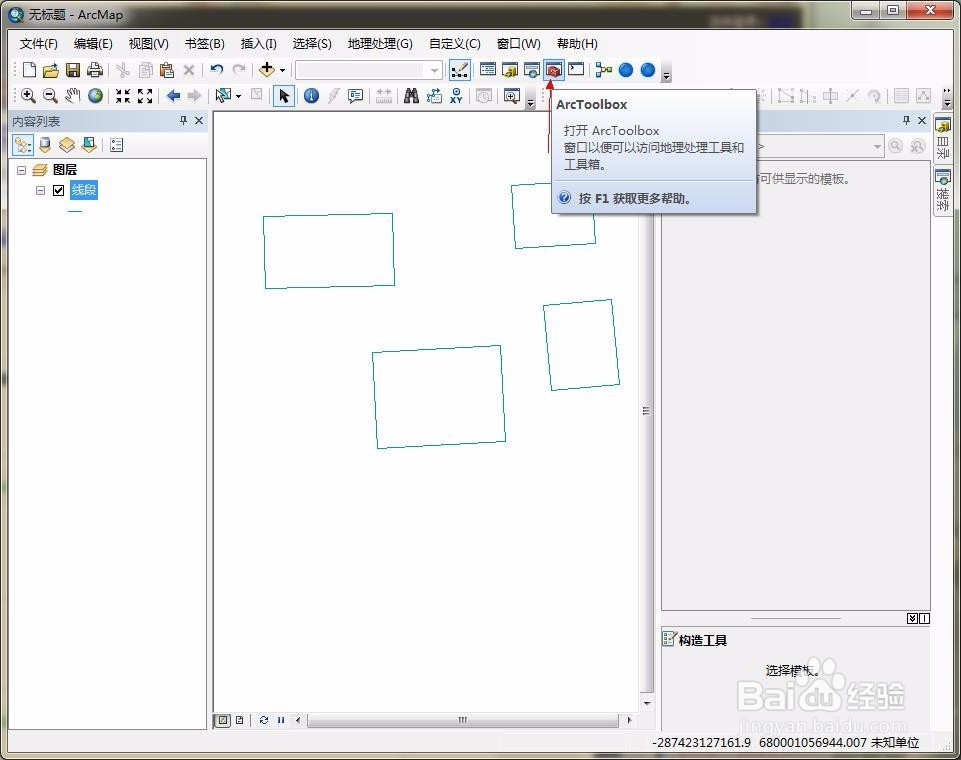Open the Add Data dropdown arrow
The image size is (961, 760).
283,70
